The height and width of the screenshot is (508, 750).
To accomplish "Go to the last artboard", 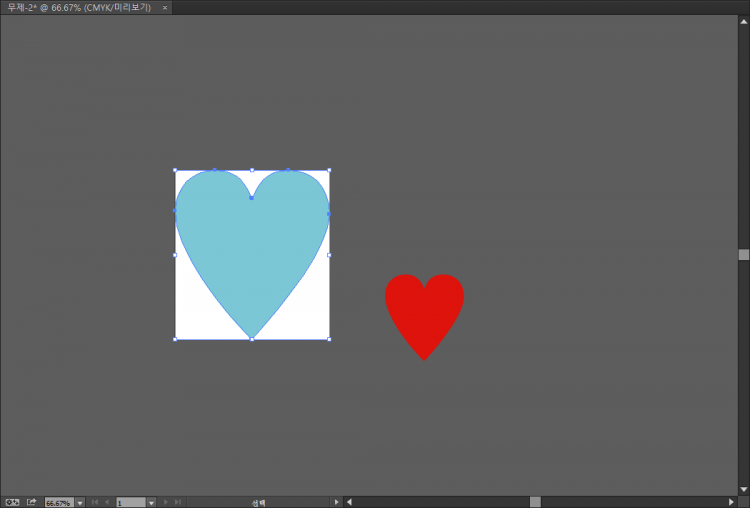I will pos(178,502).
